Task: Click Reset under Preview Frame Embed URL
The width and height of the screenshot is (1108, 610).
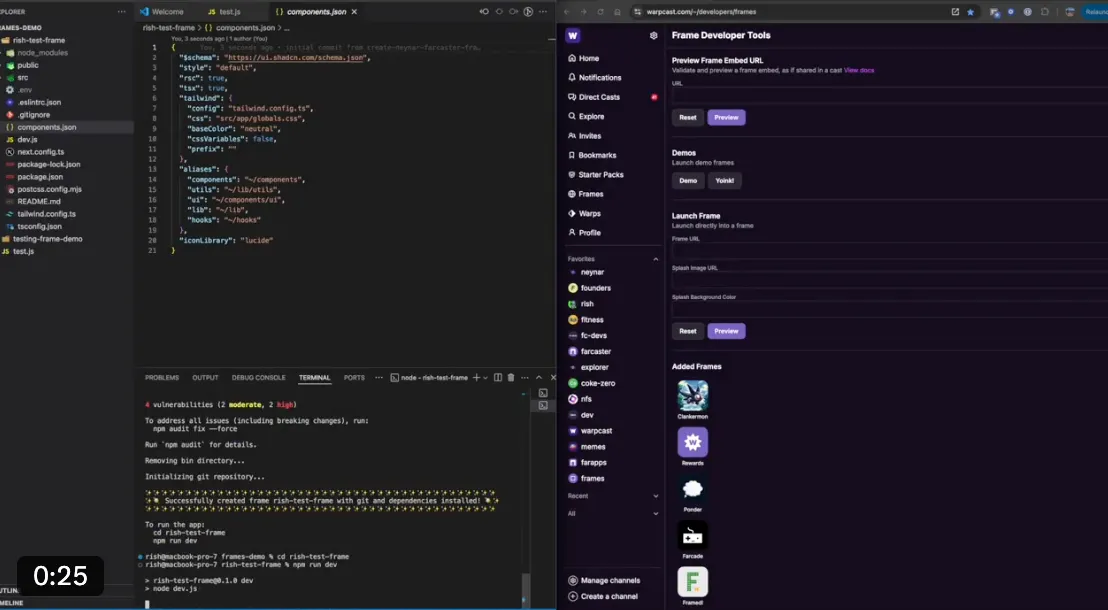Action: [688, 117]
